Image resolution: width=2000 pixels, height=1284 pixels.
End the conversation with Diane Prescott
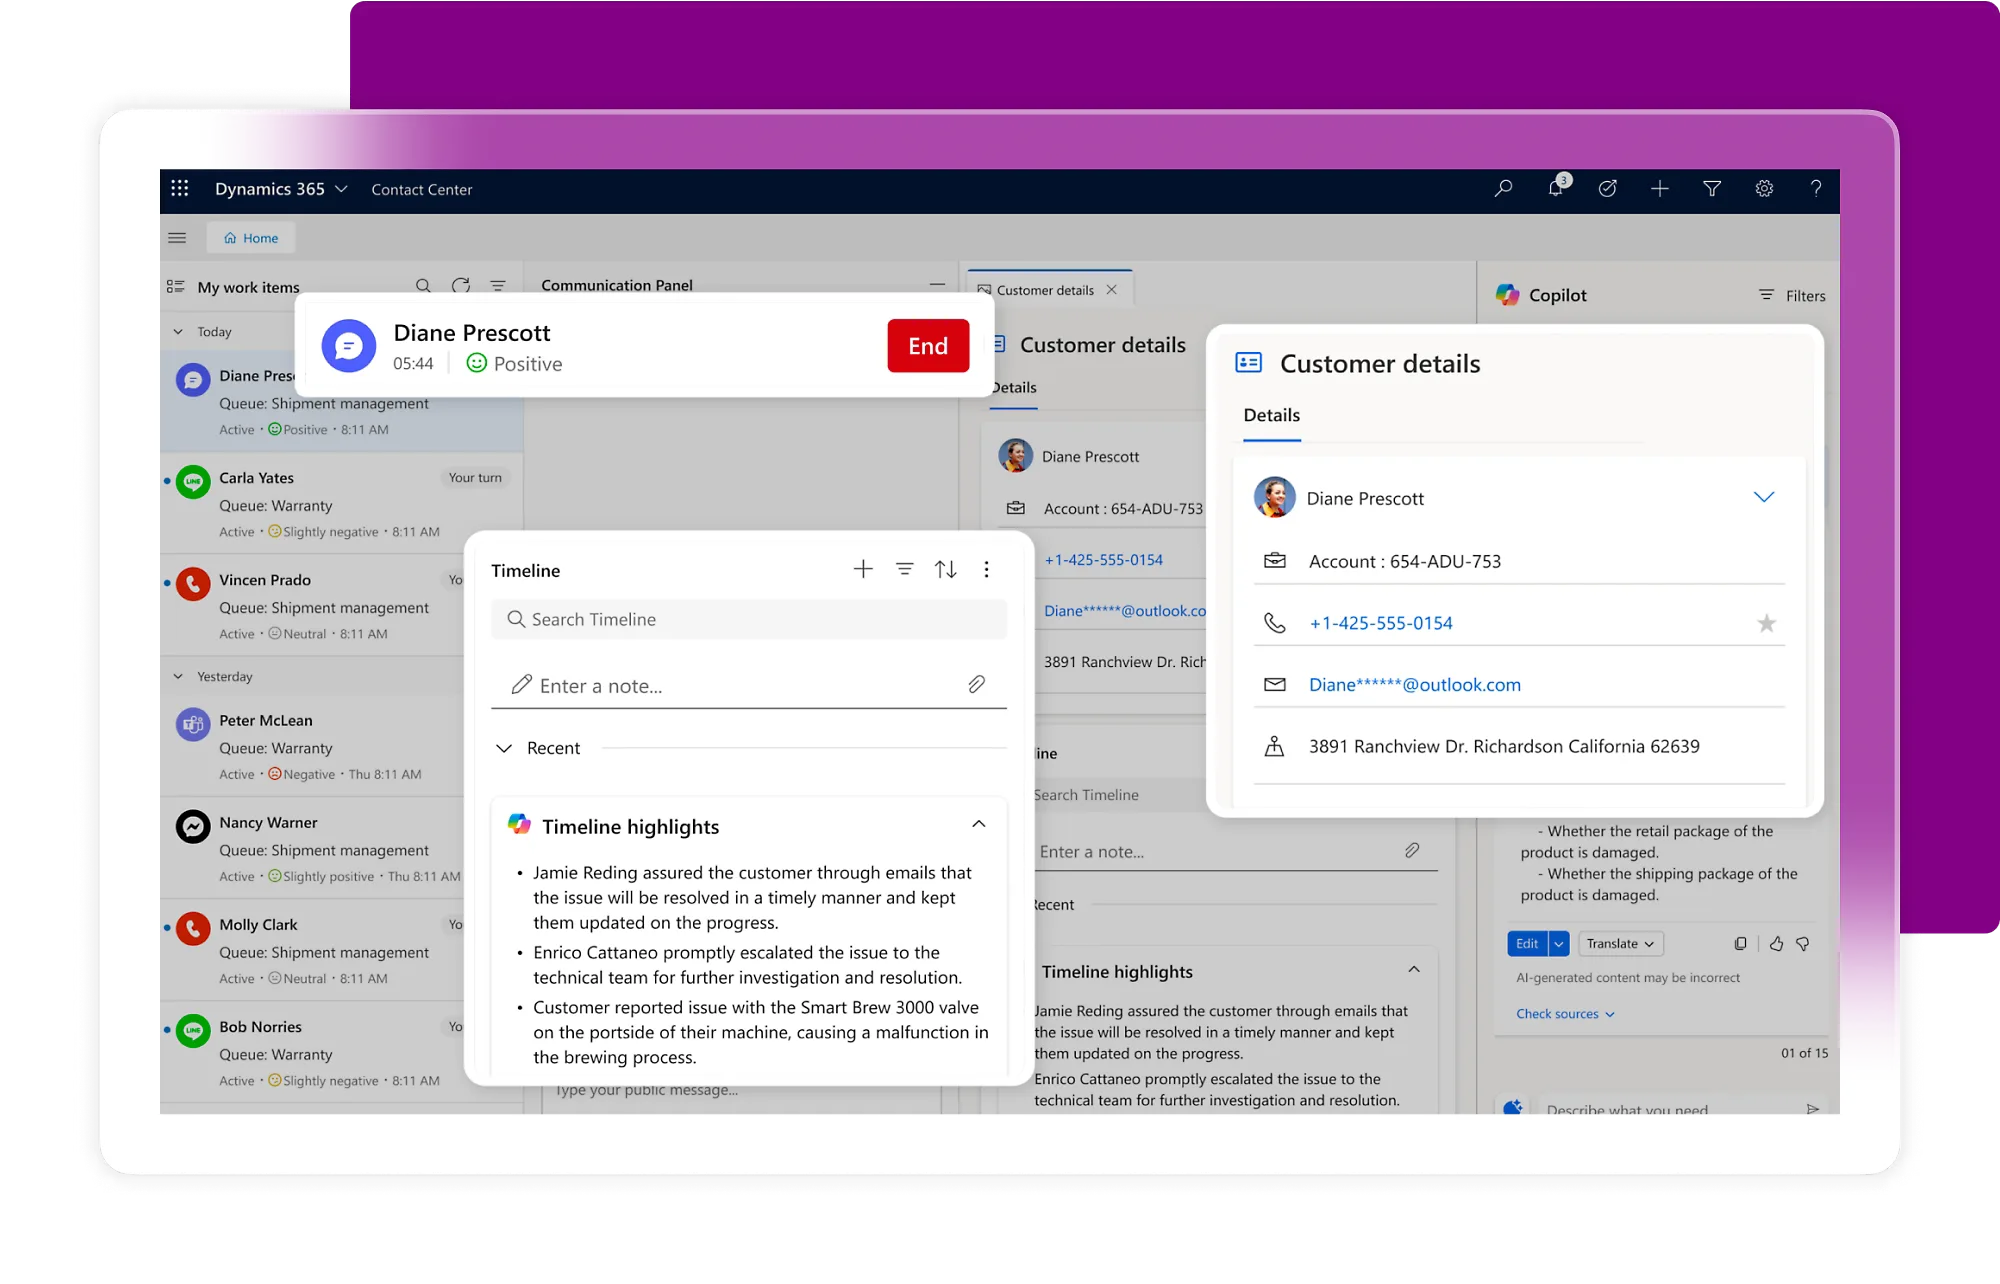click(928, 346)
